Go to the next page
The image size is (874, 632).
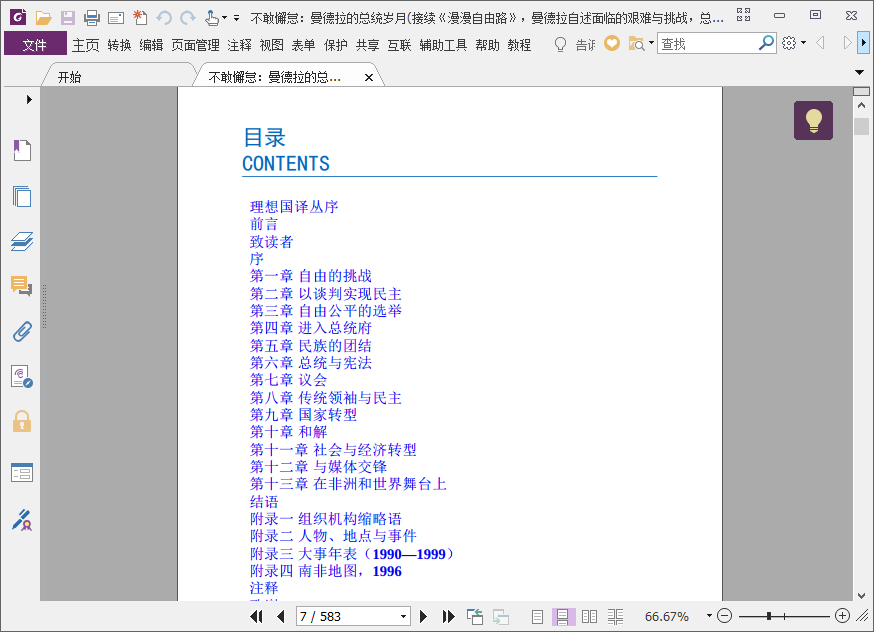[423, 616]
